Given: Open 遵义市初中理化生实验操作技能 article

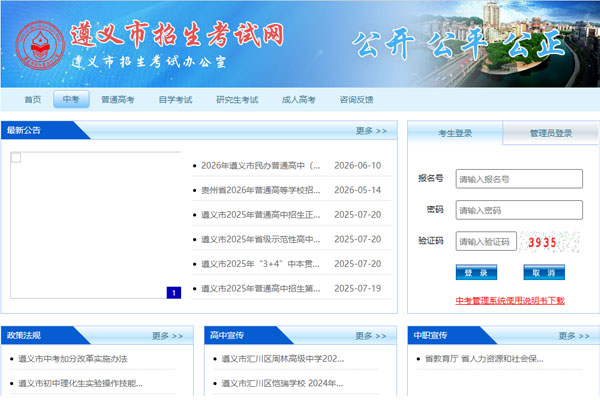Looking at the screenshot, I should (x=80, y=383).
